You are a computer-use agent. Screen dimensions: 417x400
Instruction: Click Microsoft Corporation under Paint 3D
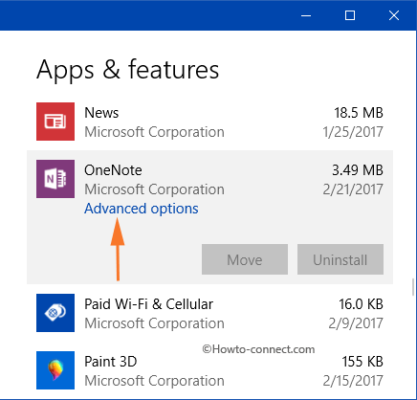154,381
